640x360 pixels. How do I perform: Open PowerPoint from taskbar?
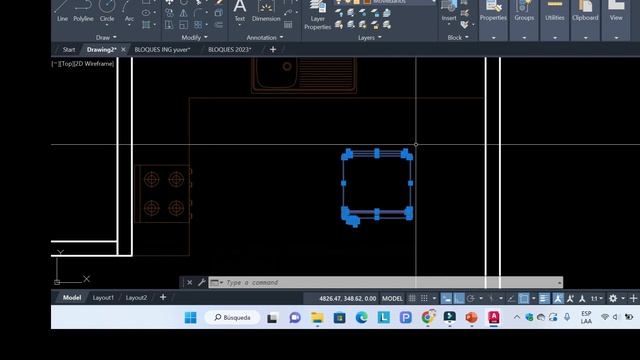471,318
